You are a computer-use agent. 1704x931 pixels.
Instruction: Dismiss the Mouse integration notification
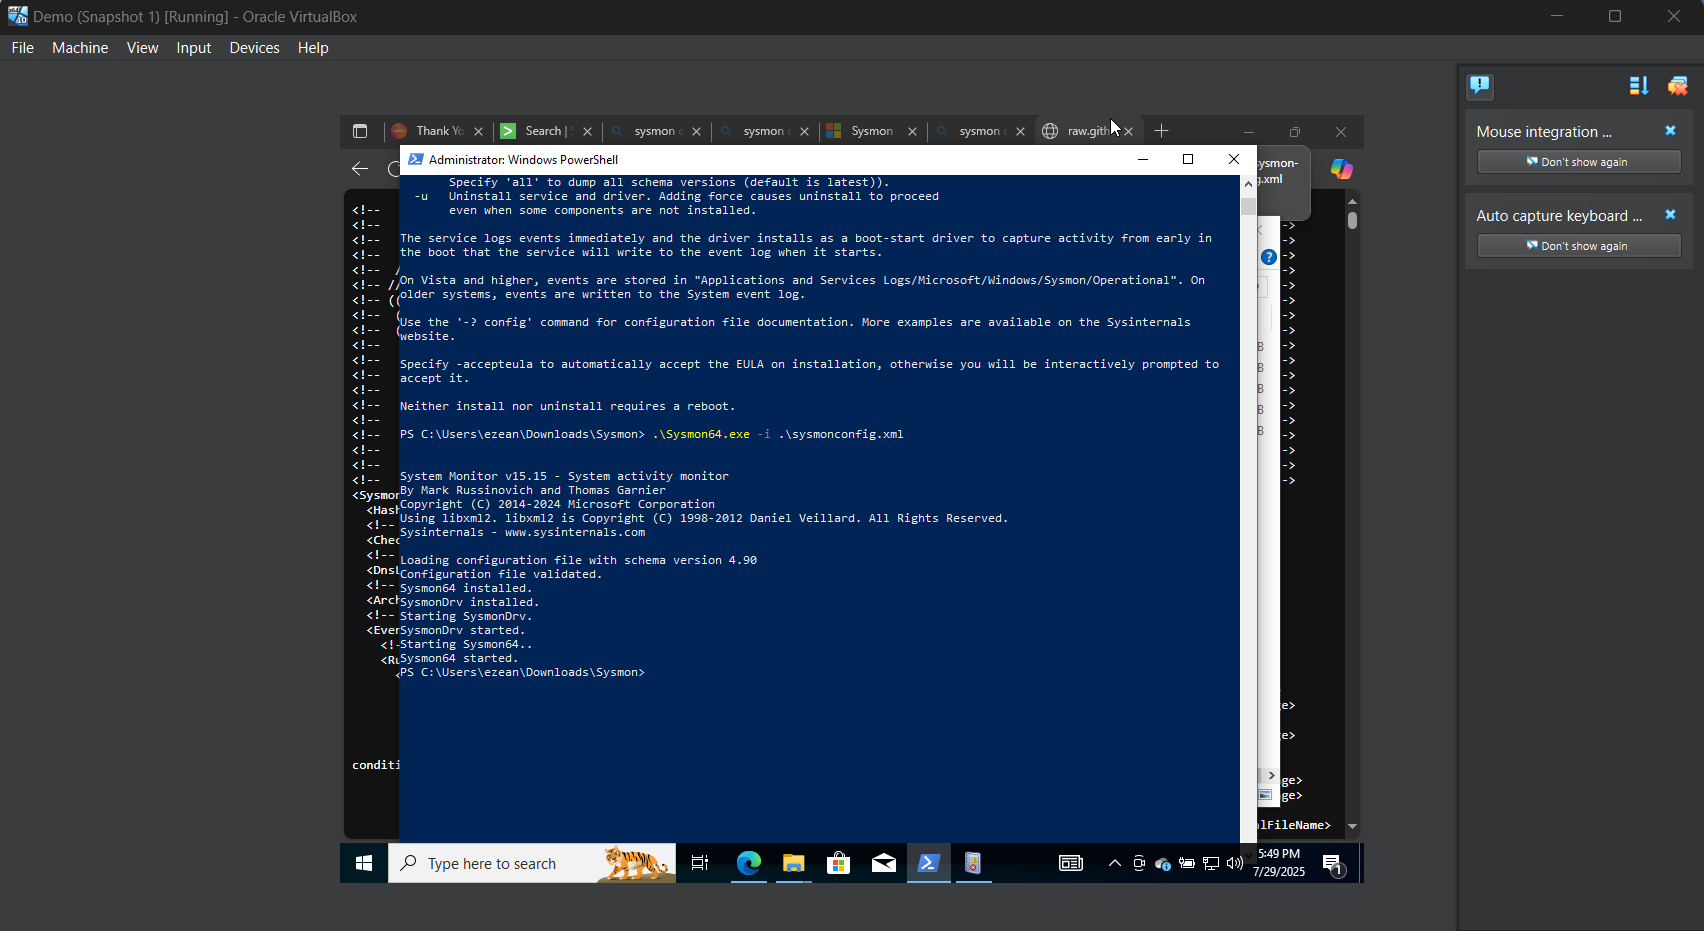[1669, 131]
